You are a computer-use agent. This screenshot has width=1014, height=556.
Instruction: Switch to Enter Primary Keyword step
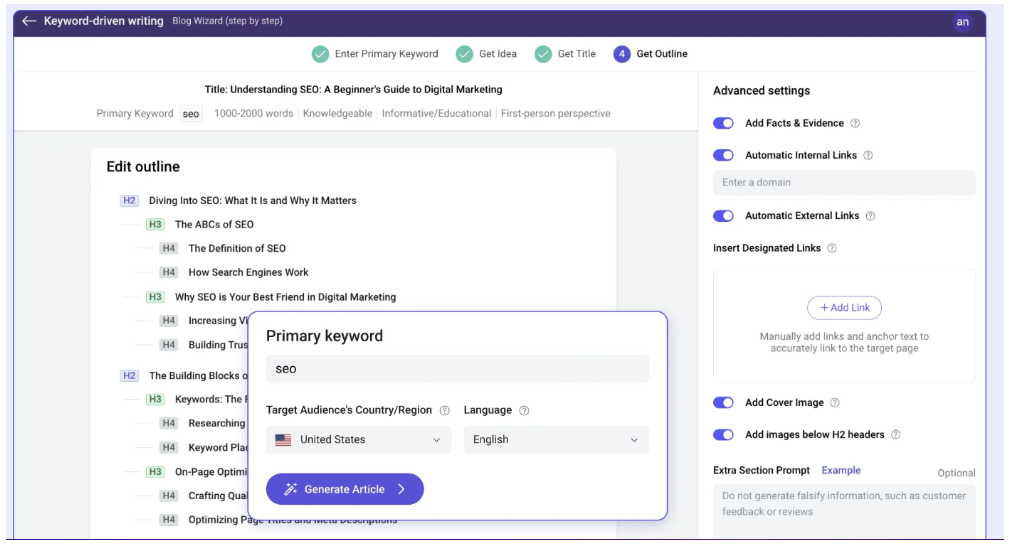coord(376,54)
